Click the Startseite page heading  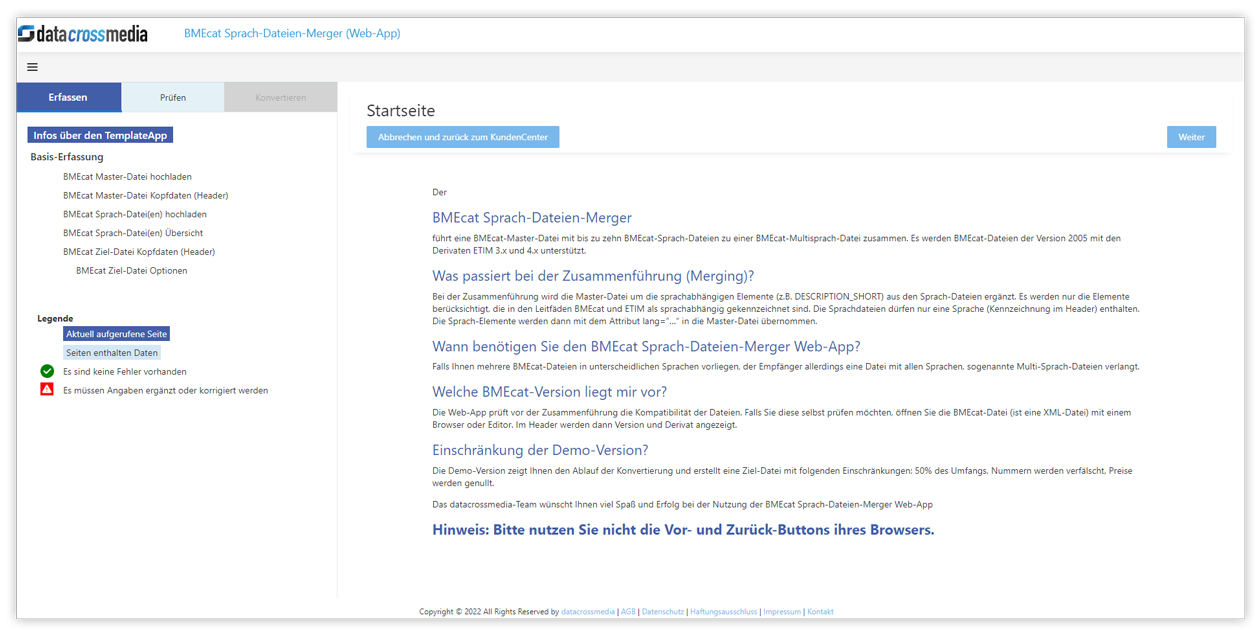tap(401, 111)
